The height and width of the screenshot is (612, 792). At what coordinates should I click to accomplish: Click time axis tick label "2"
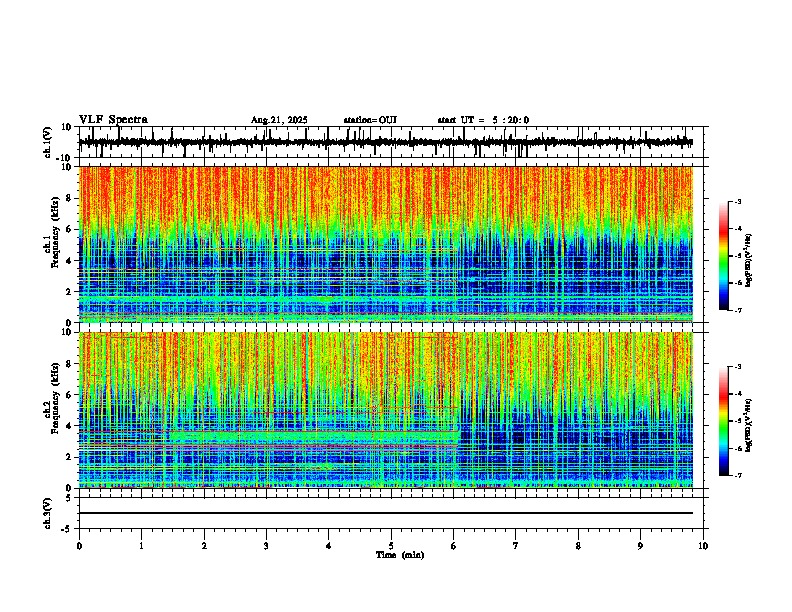click(204, 546)
